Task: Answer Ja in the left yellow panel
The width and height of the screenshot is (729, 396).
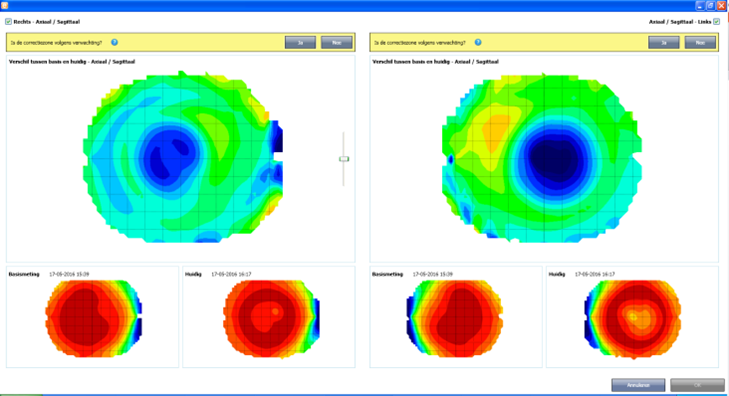Action: click(x=300, y=42)
